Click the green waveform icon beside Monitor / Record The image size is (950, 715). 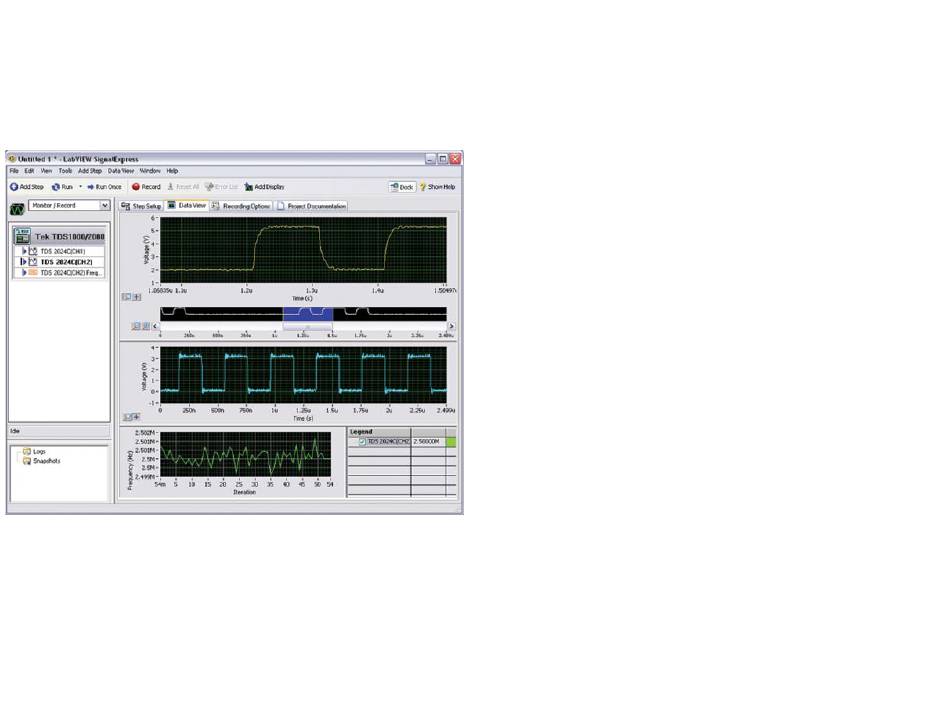click(x=17, y=209)
